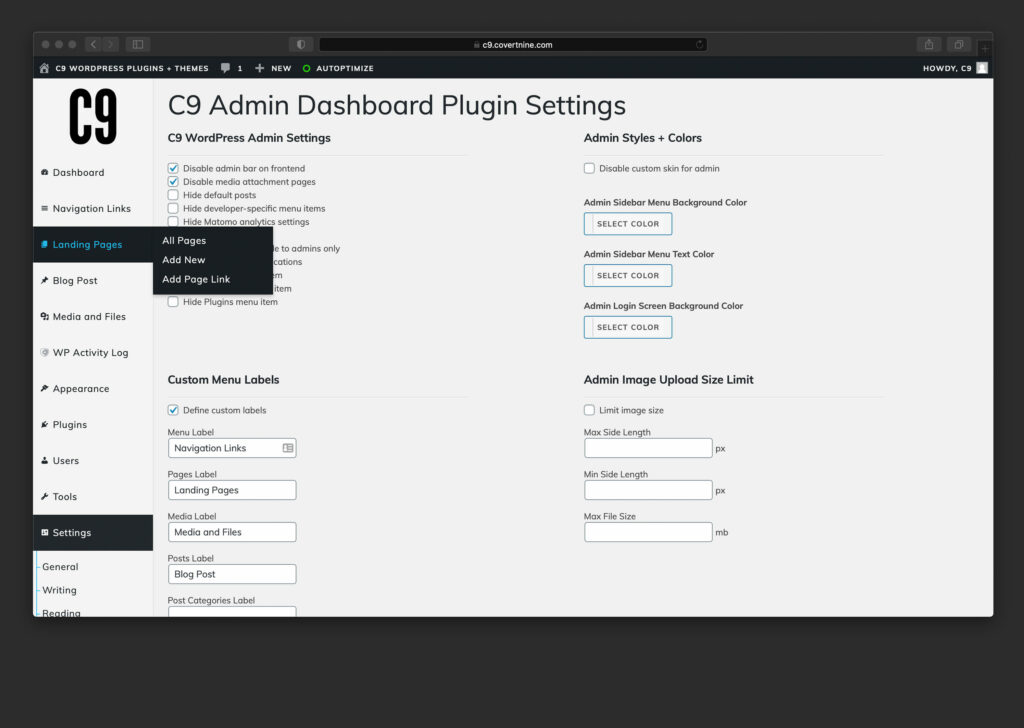This screenshot has width=1024, height=728.
Task: Go forward with the browser forward arrow
Action: coord(110,44)
